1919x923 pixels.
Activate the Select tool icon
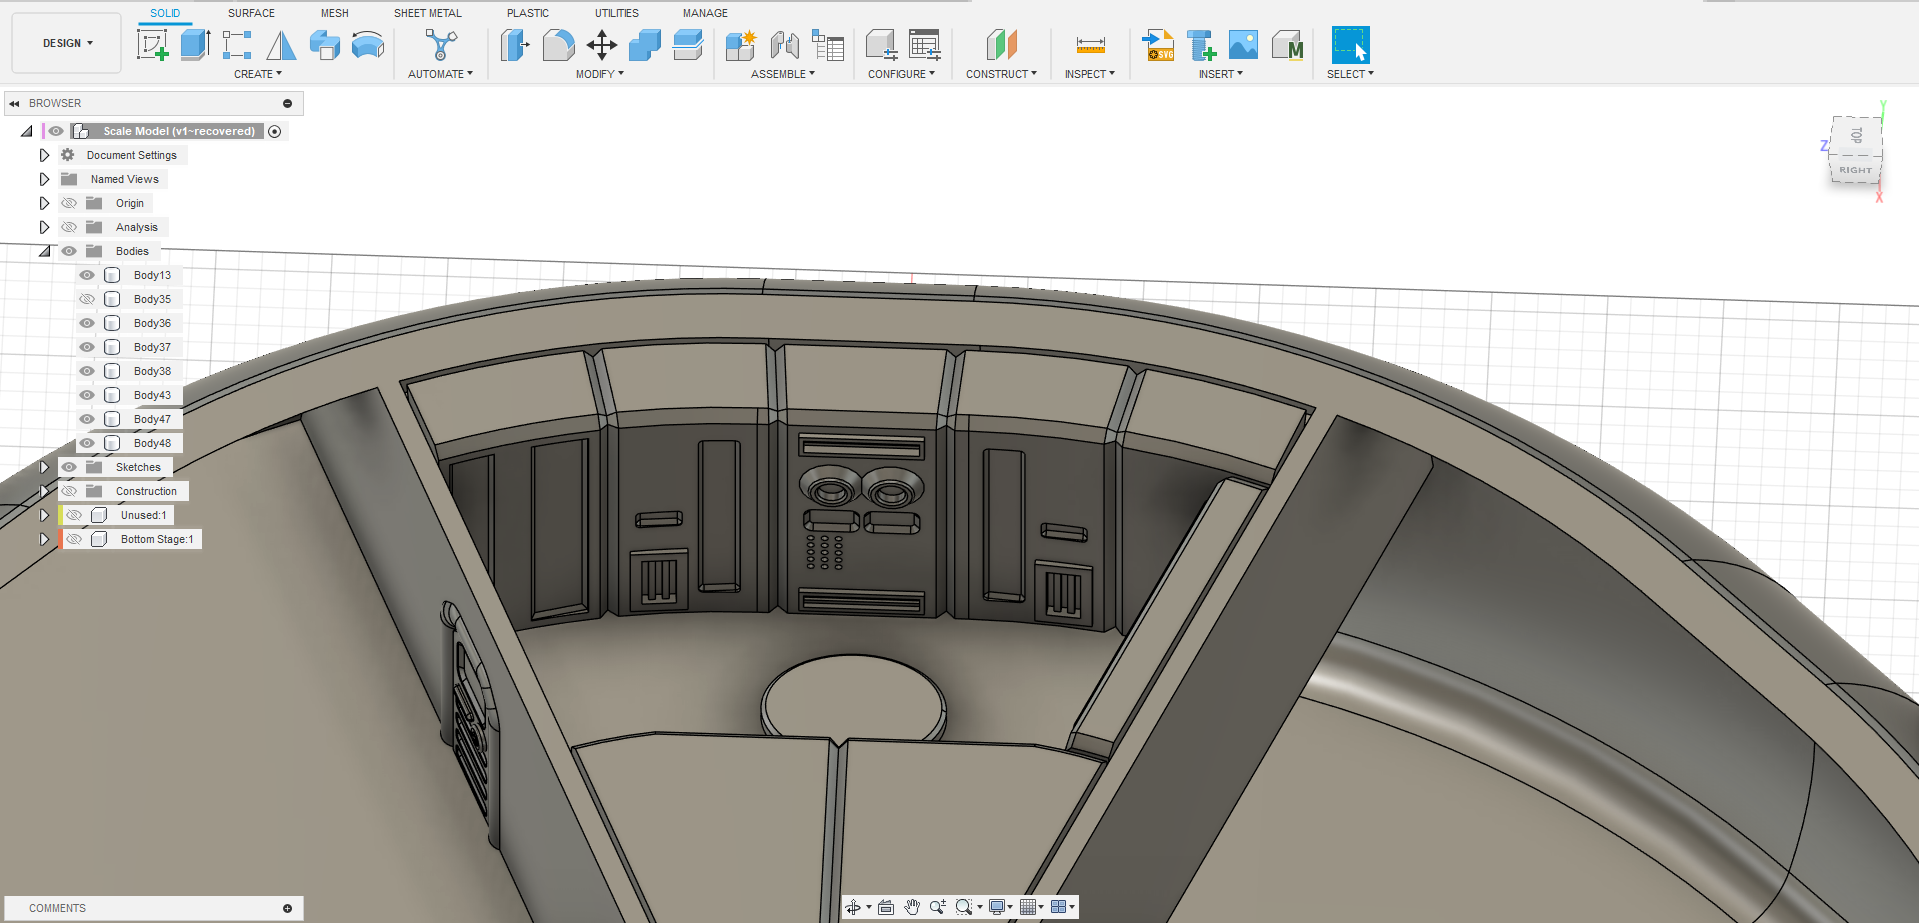tap(1350, 45)
